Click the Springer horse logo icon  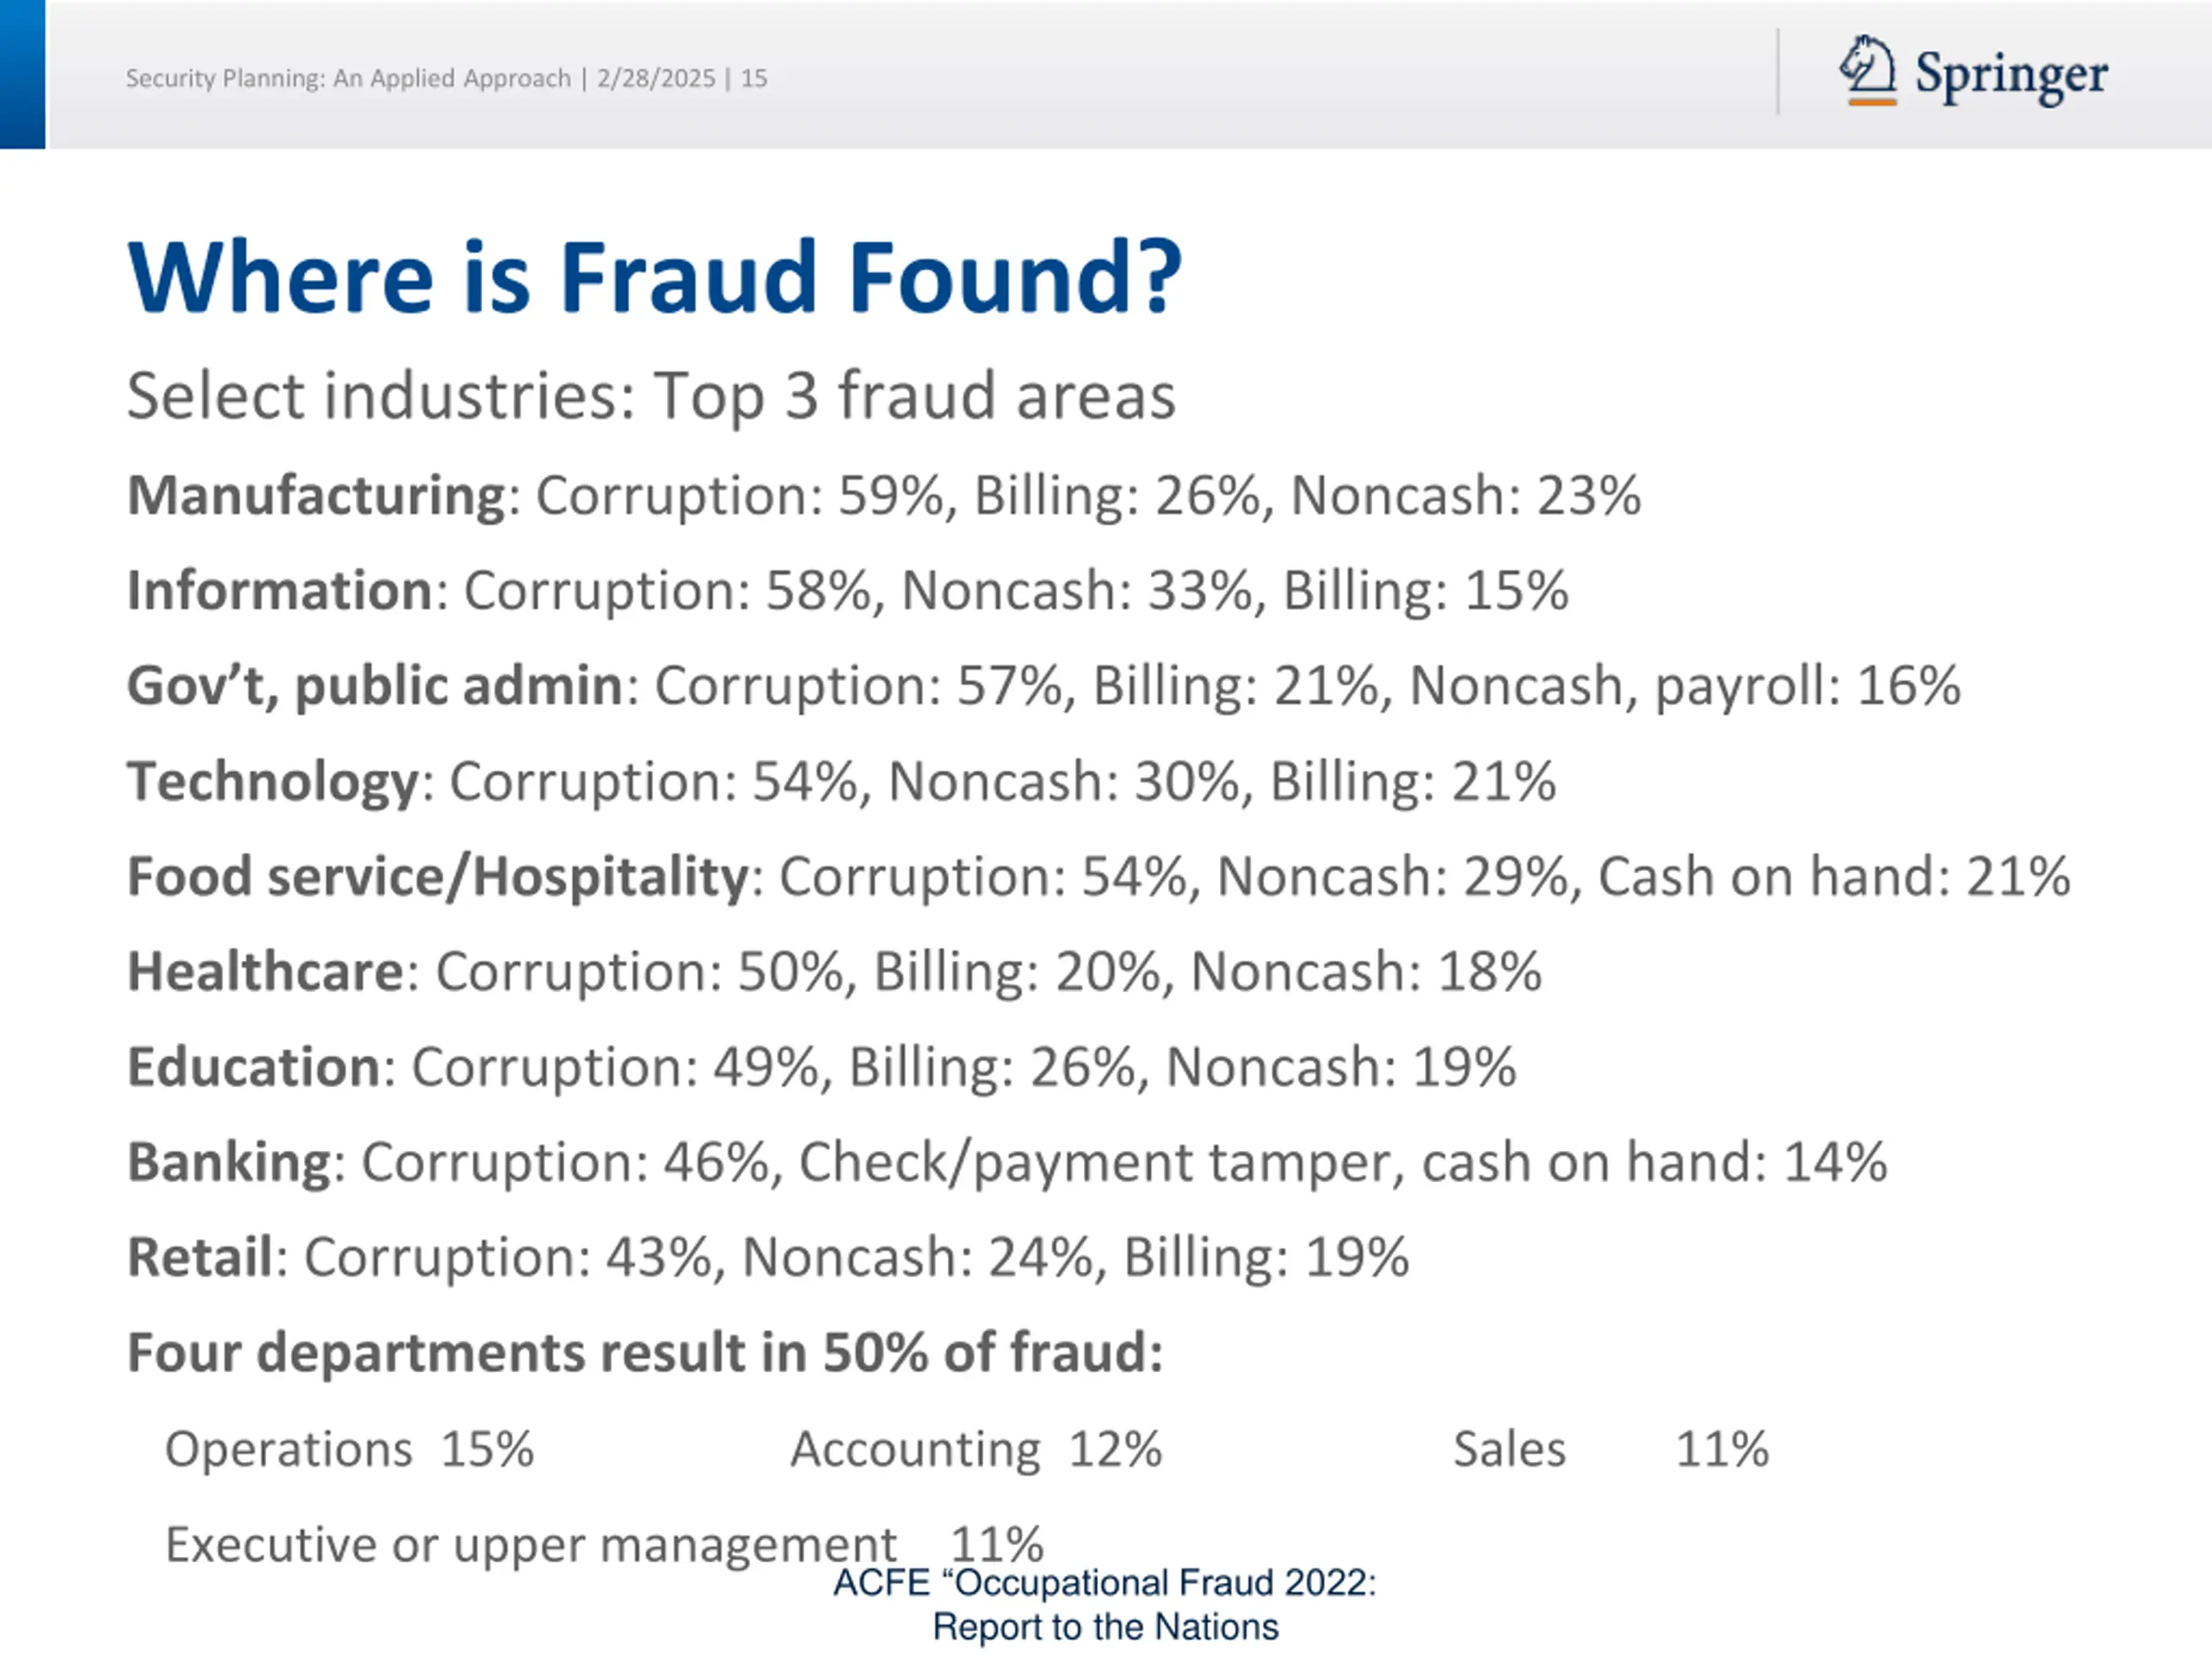click(1867, 70)
